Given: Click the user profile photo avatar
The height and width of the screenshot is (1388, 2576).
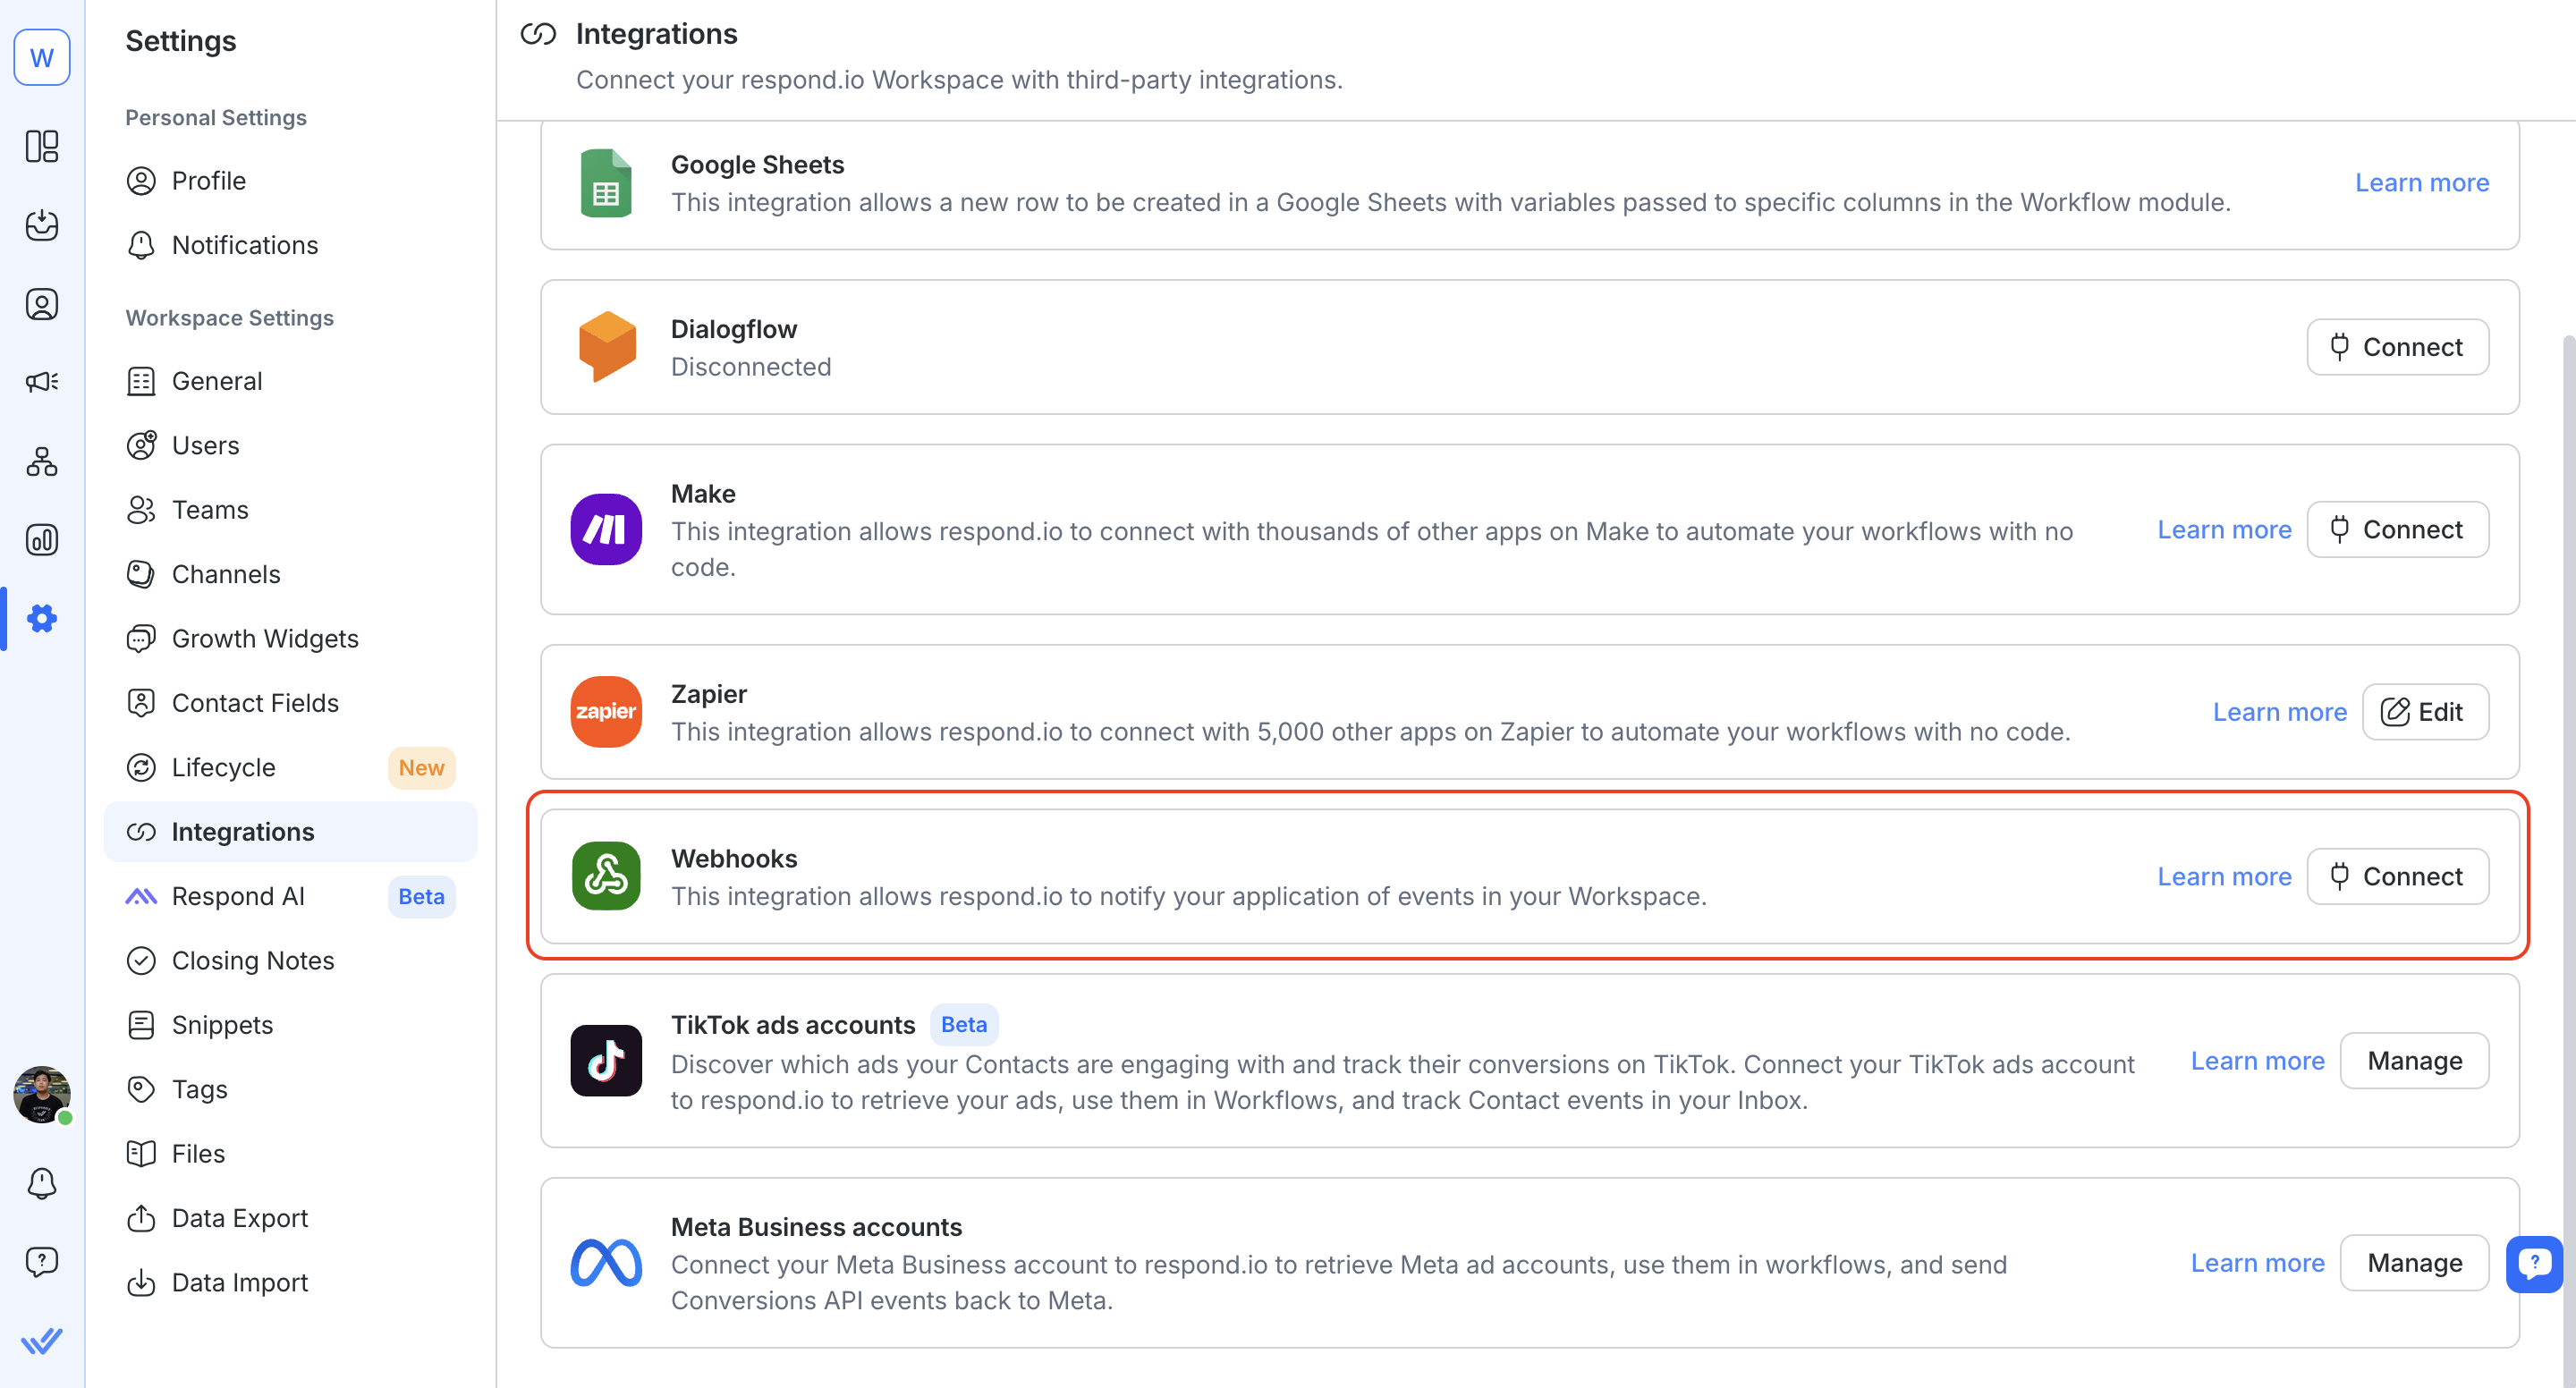Looking at the screenshot, I should point(42,1093).
